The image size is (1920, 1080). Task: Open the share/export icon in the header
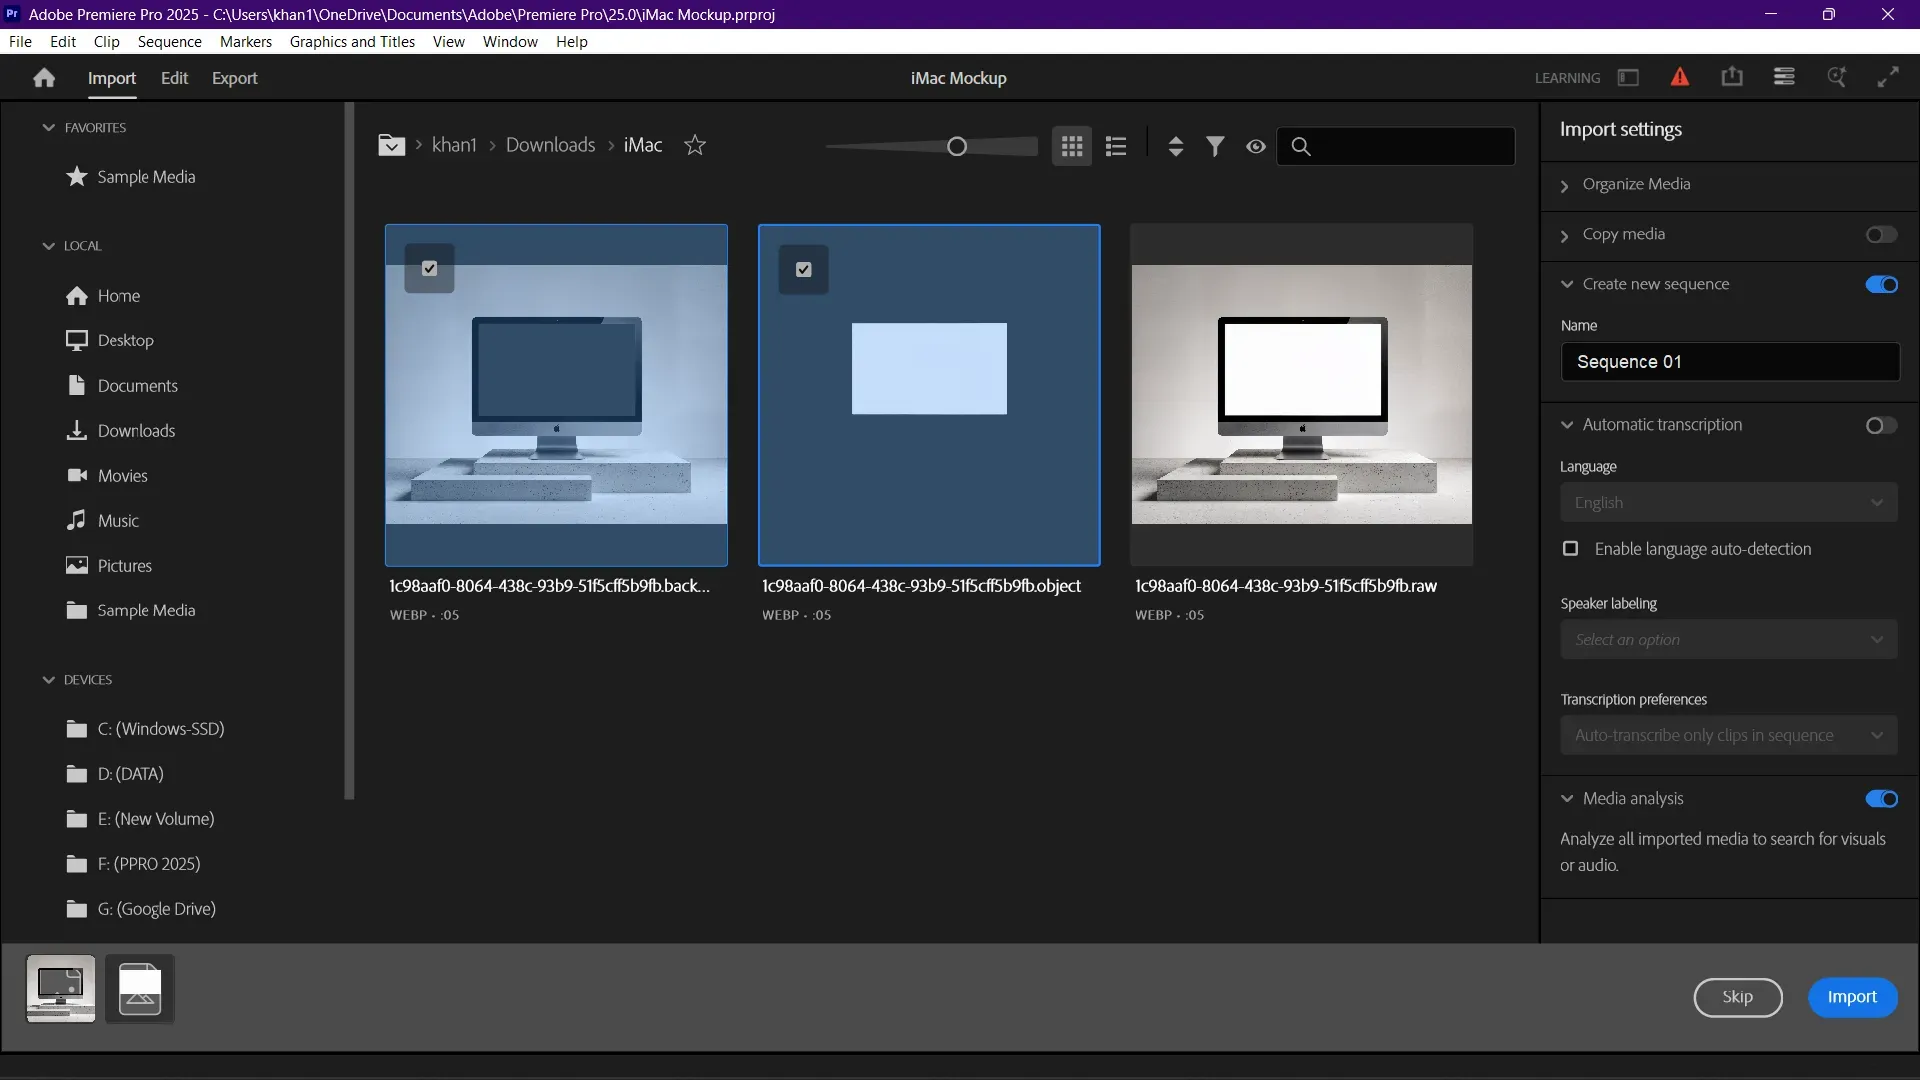click(x=1731, y=76)
